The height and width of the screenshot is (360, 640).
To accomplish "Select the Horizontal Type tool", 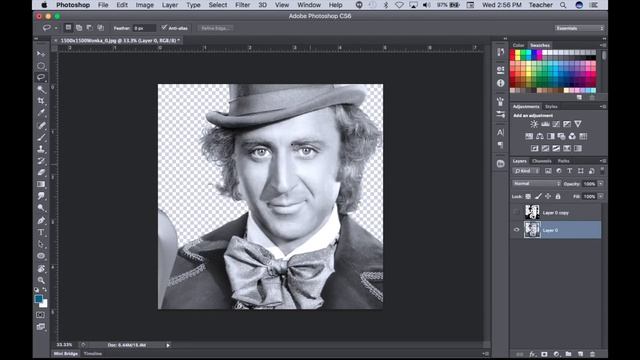I will [41, 232].
